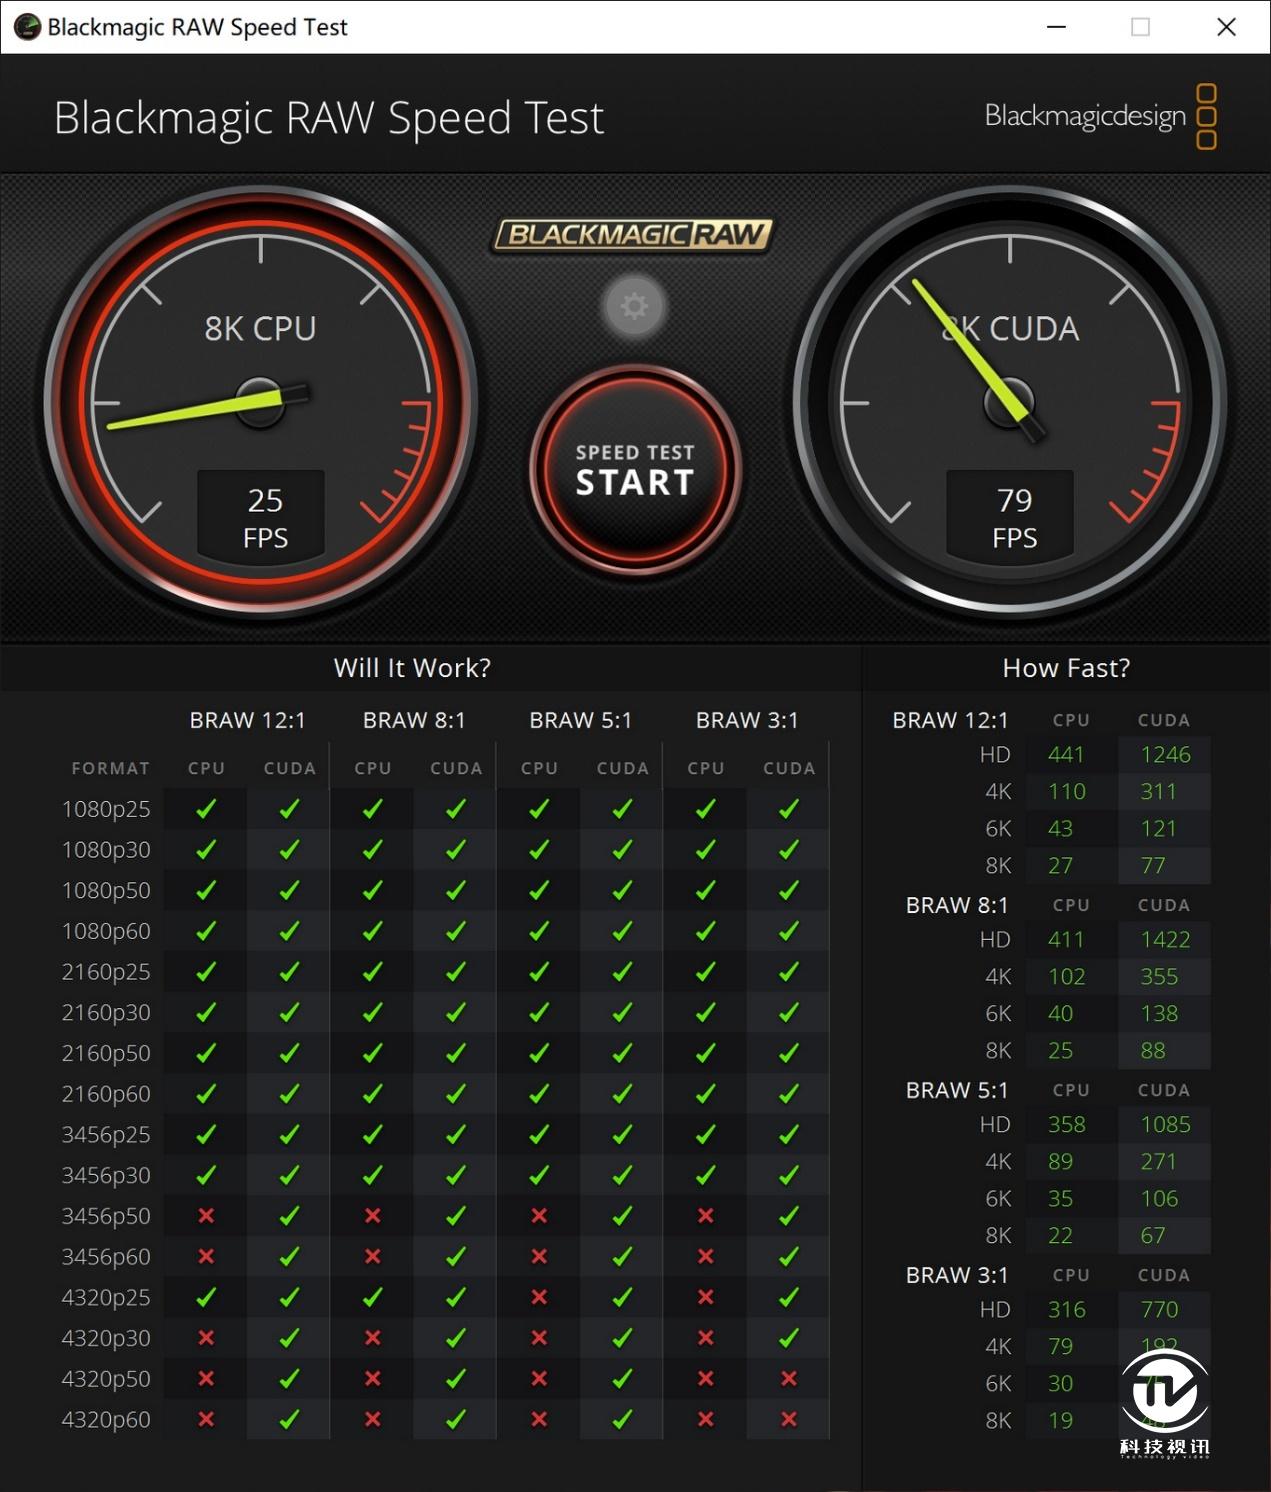Click BRAW 12:1 HD CPU value 441
Viewport: 1271px width, 1492px height.
[x=1066, y=755]
